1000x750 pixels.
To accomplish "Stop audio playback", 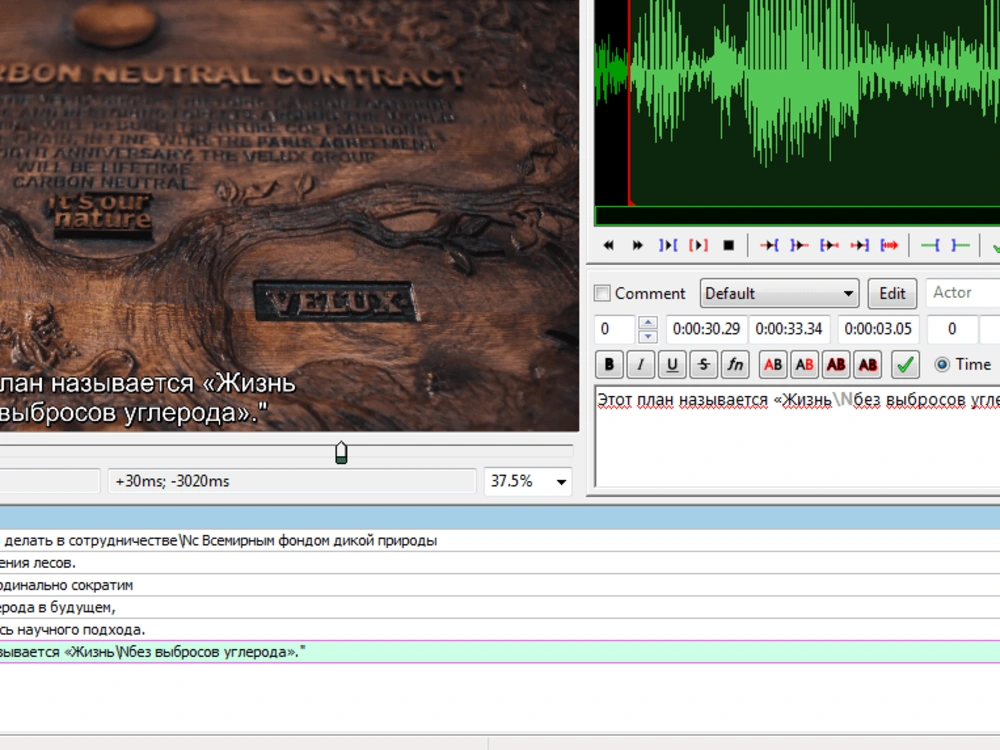I will coord(729,246).
